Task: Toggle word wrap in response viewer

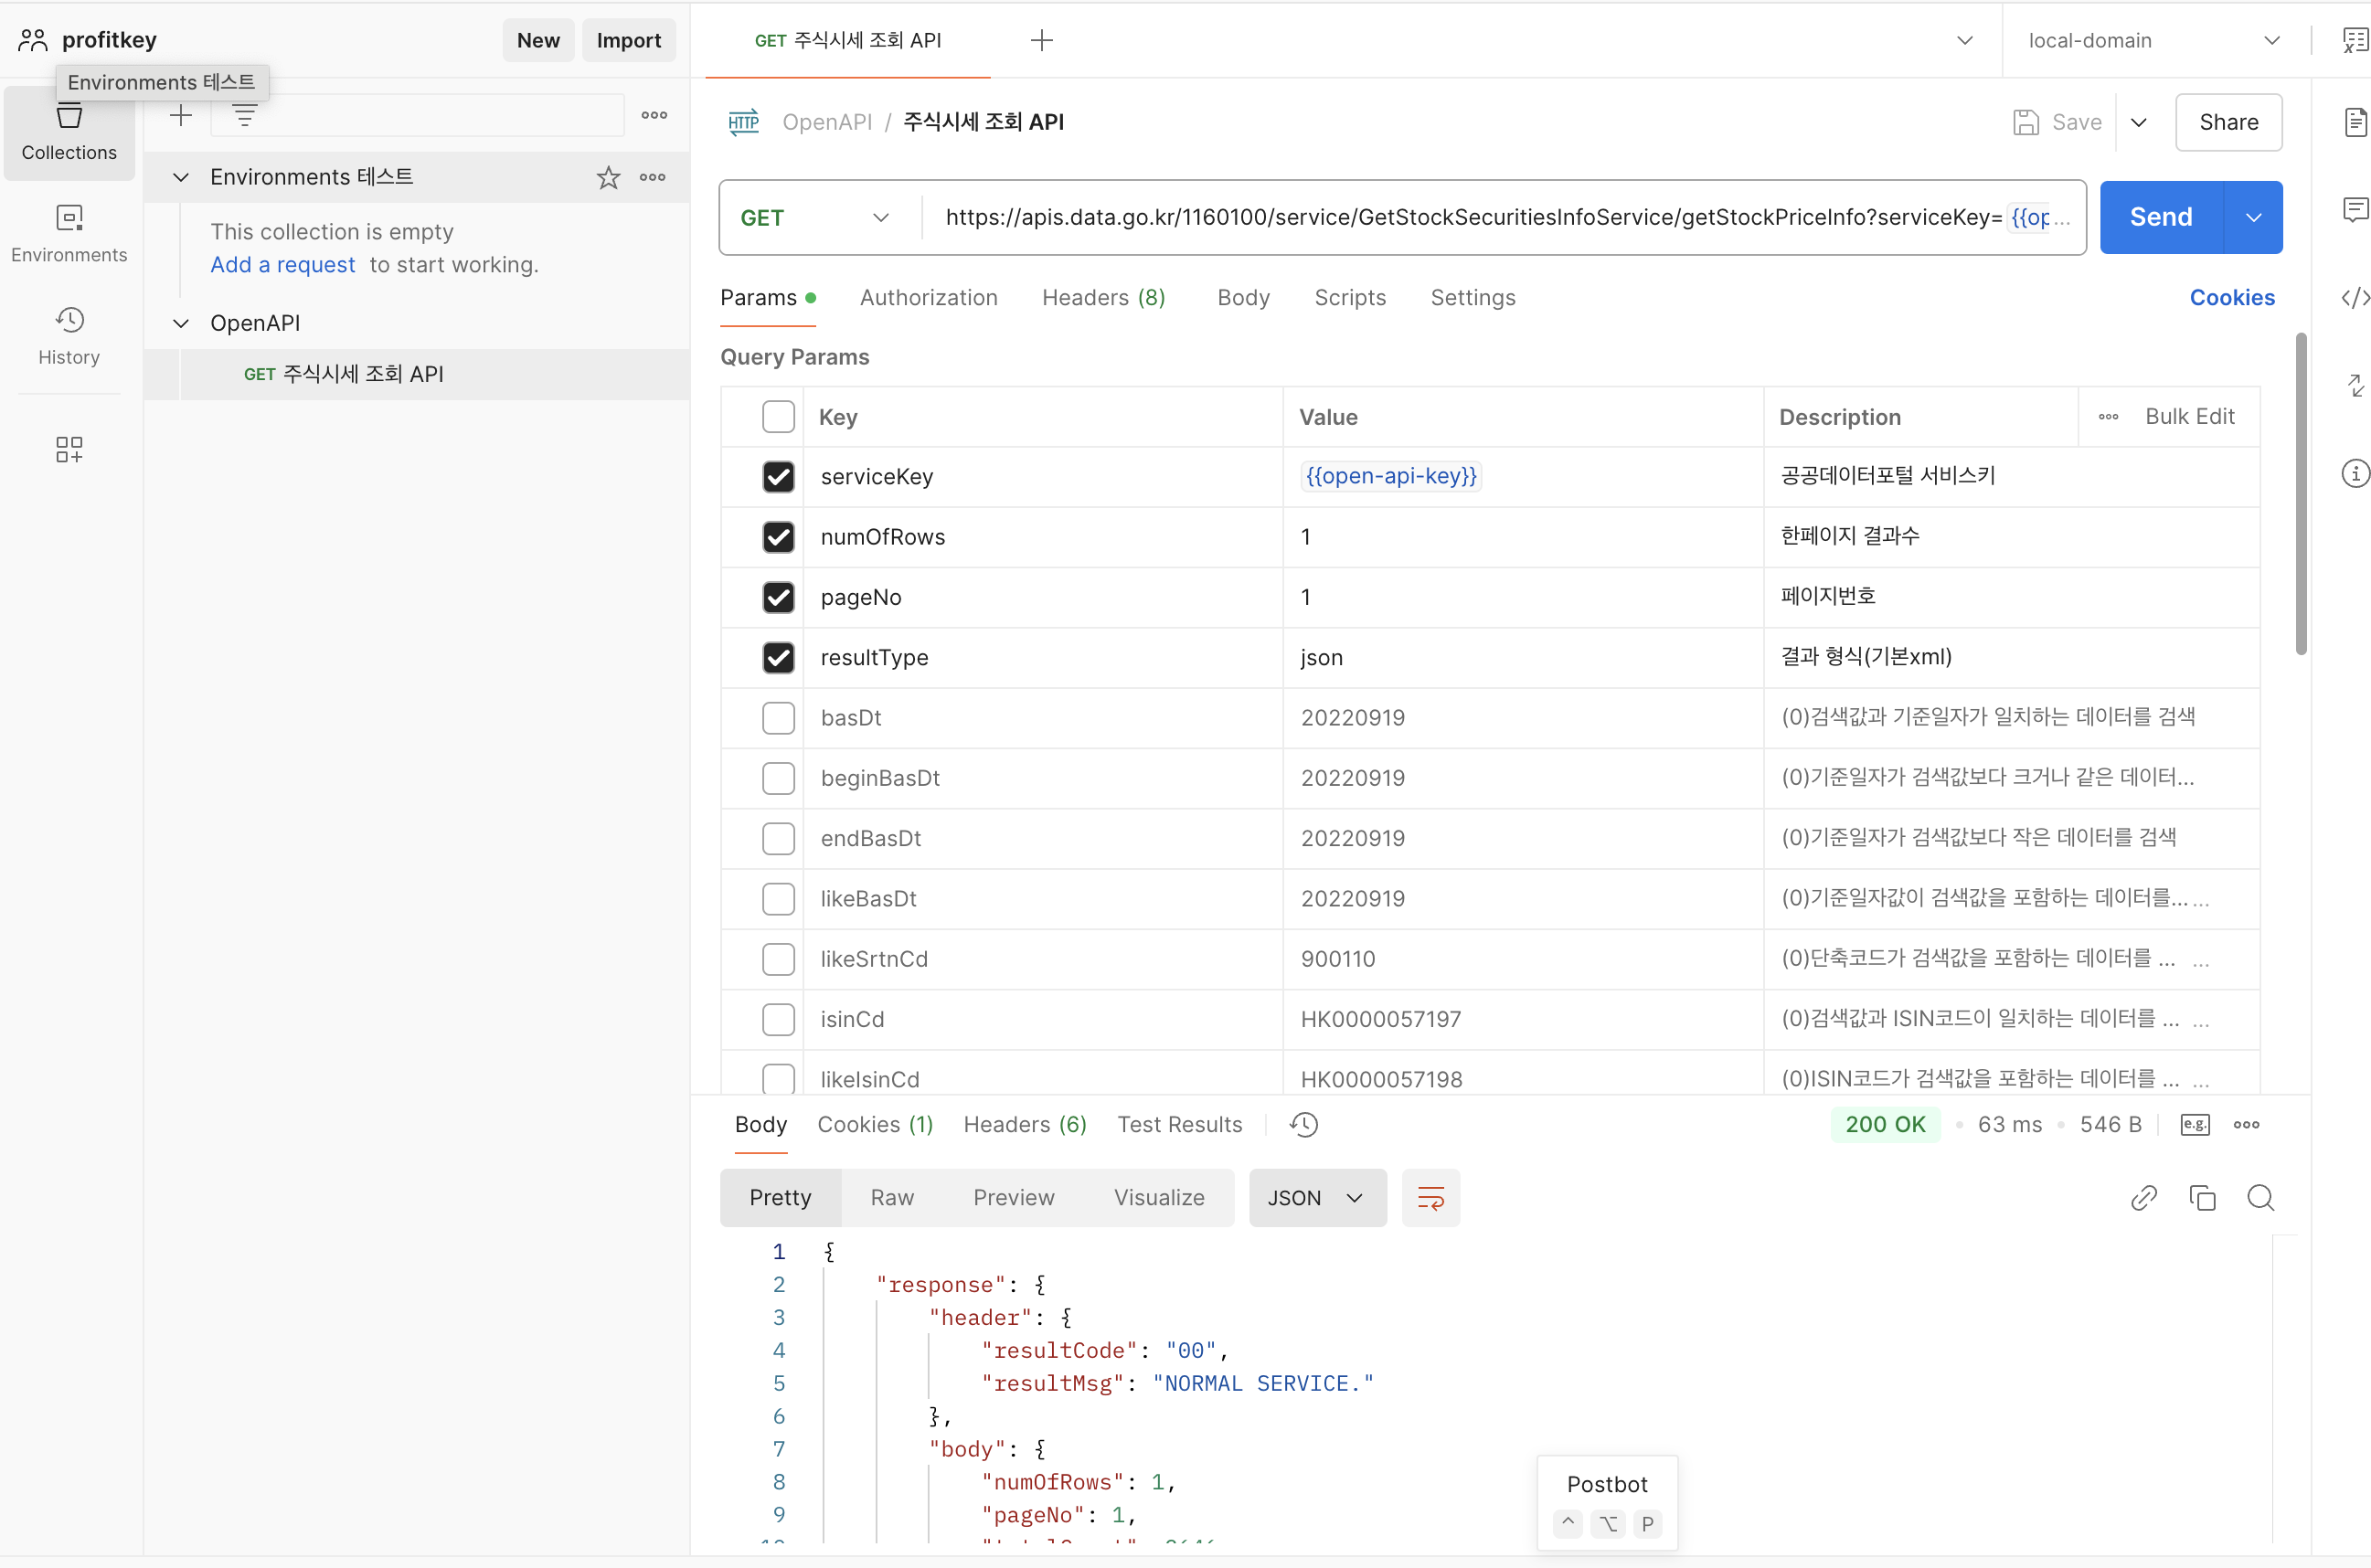Action: 1431,1198
